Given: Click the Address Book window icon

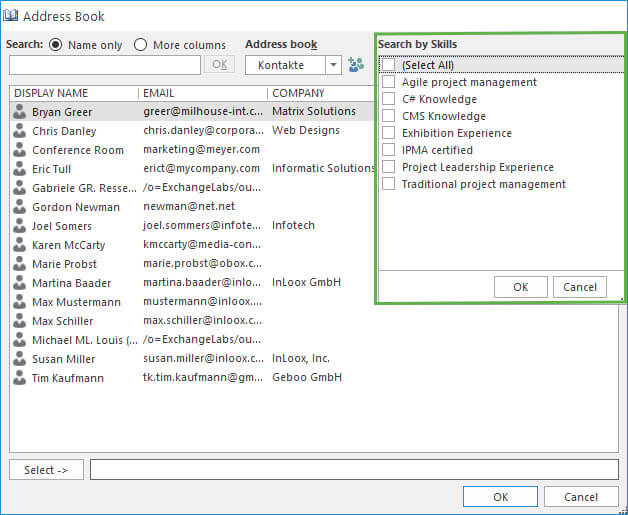Looking at the screenshot, I should click(x=10, y=16).
